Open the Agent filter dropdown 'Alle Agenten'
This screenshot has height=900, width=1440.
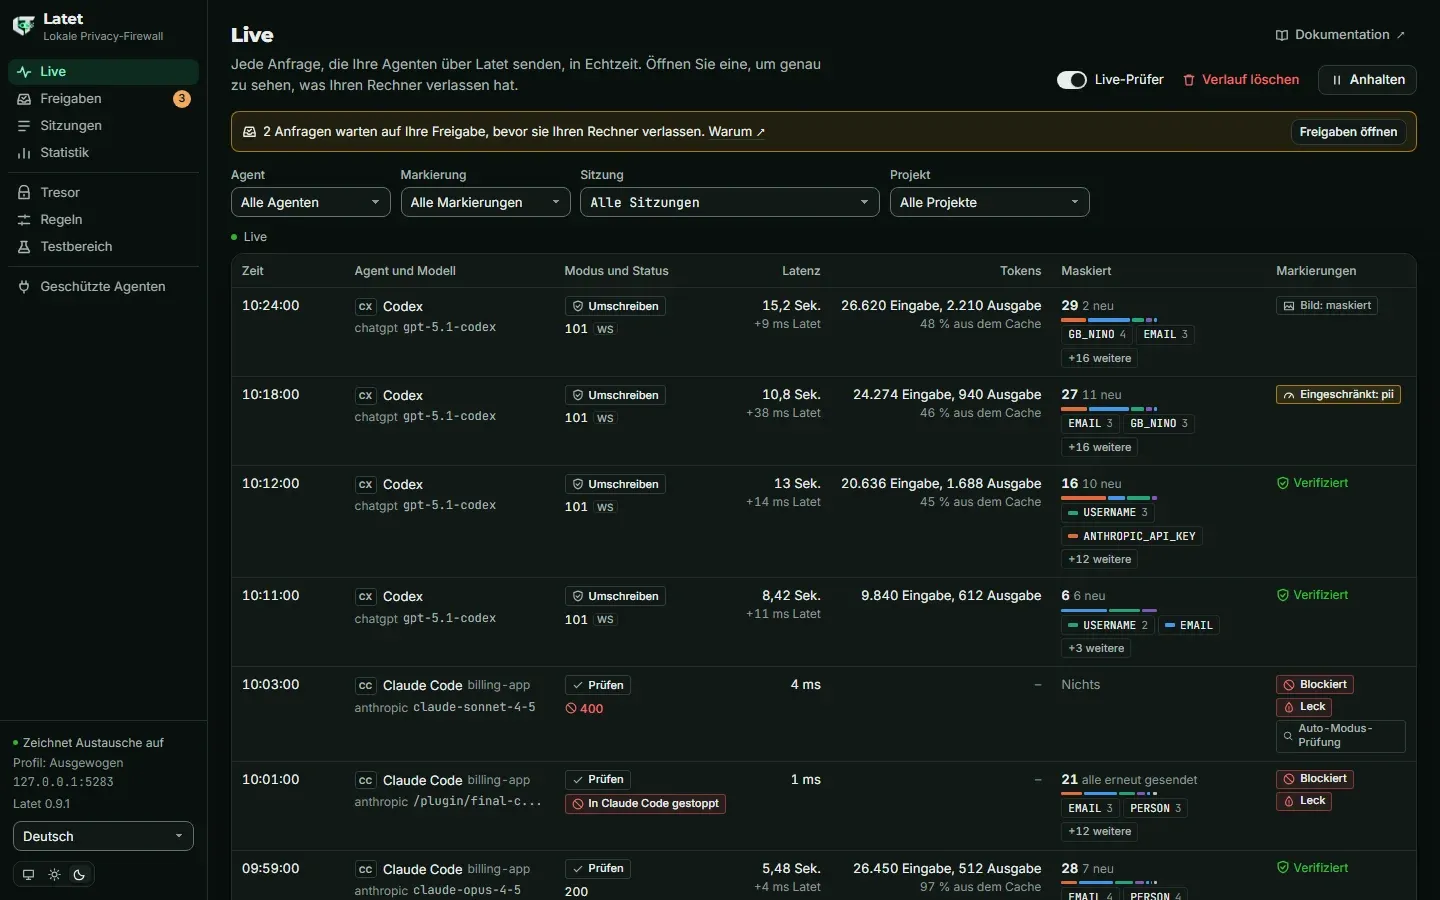pyautogui.click(x=311, y=202)
